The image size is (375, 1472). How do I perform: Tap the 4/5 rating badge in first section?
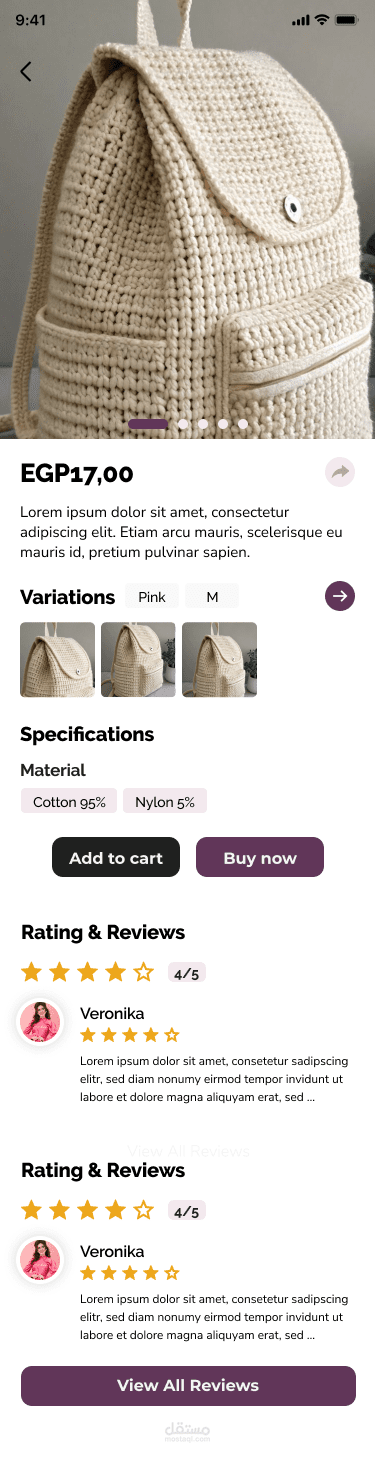187,972
